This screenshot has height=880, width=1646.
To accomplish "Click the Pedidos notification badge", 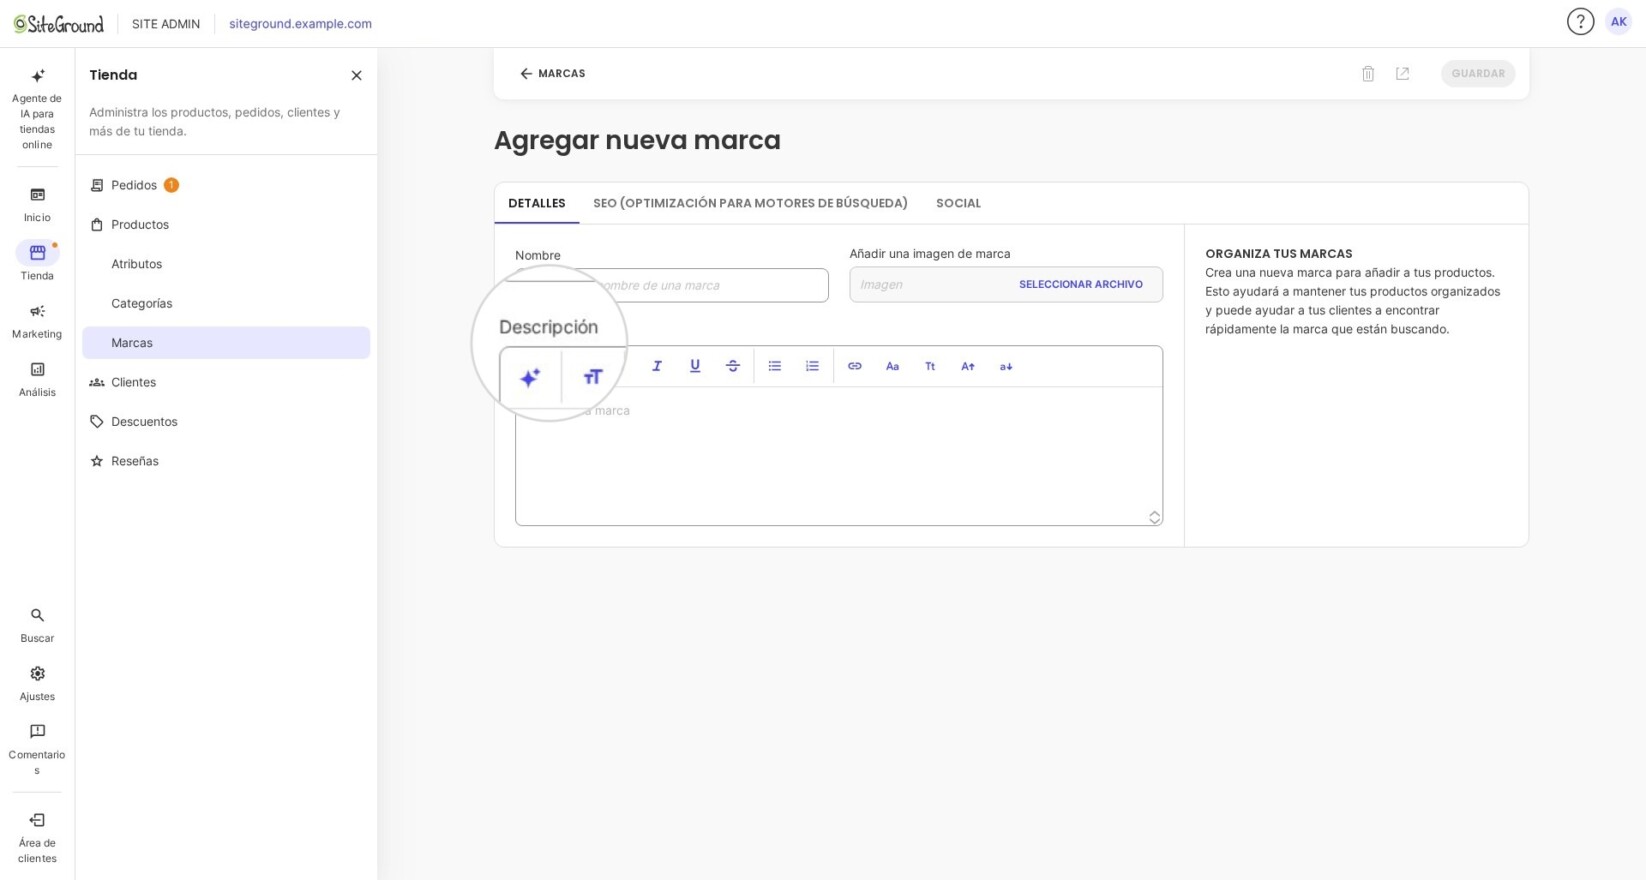I will (171, 185).
